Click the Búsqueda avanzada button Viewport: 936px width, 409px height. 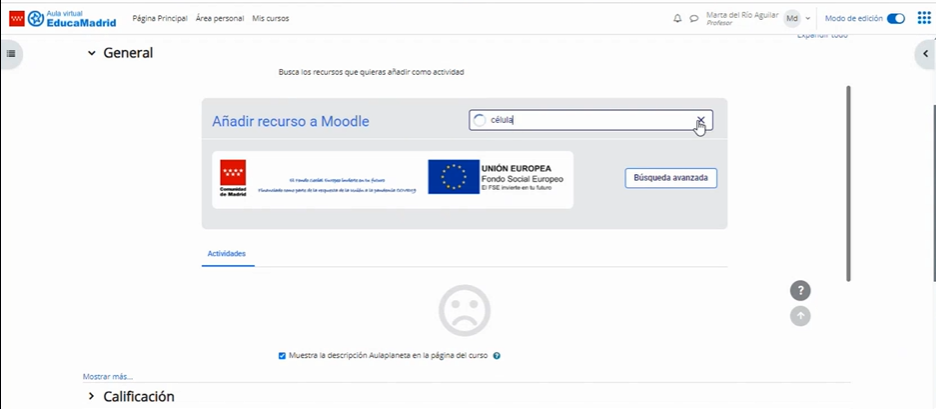670,178
